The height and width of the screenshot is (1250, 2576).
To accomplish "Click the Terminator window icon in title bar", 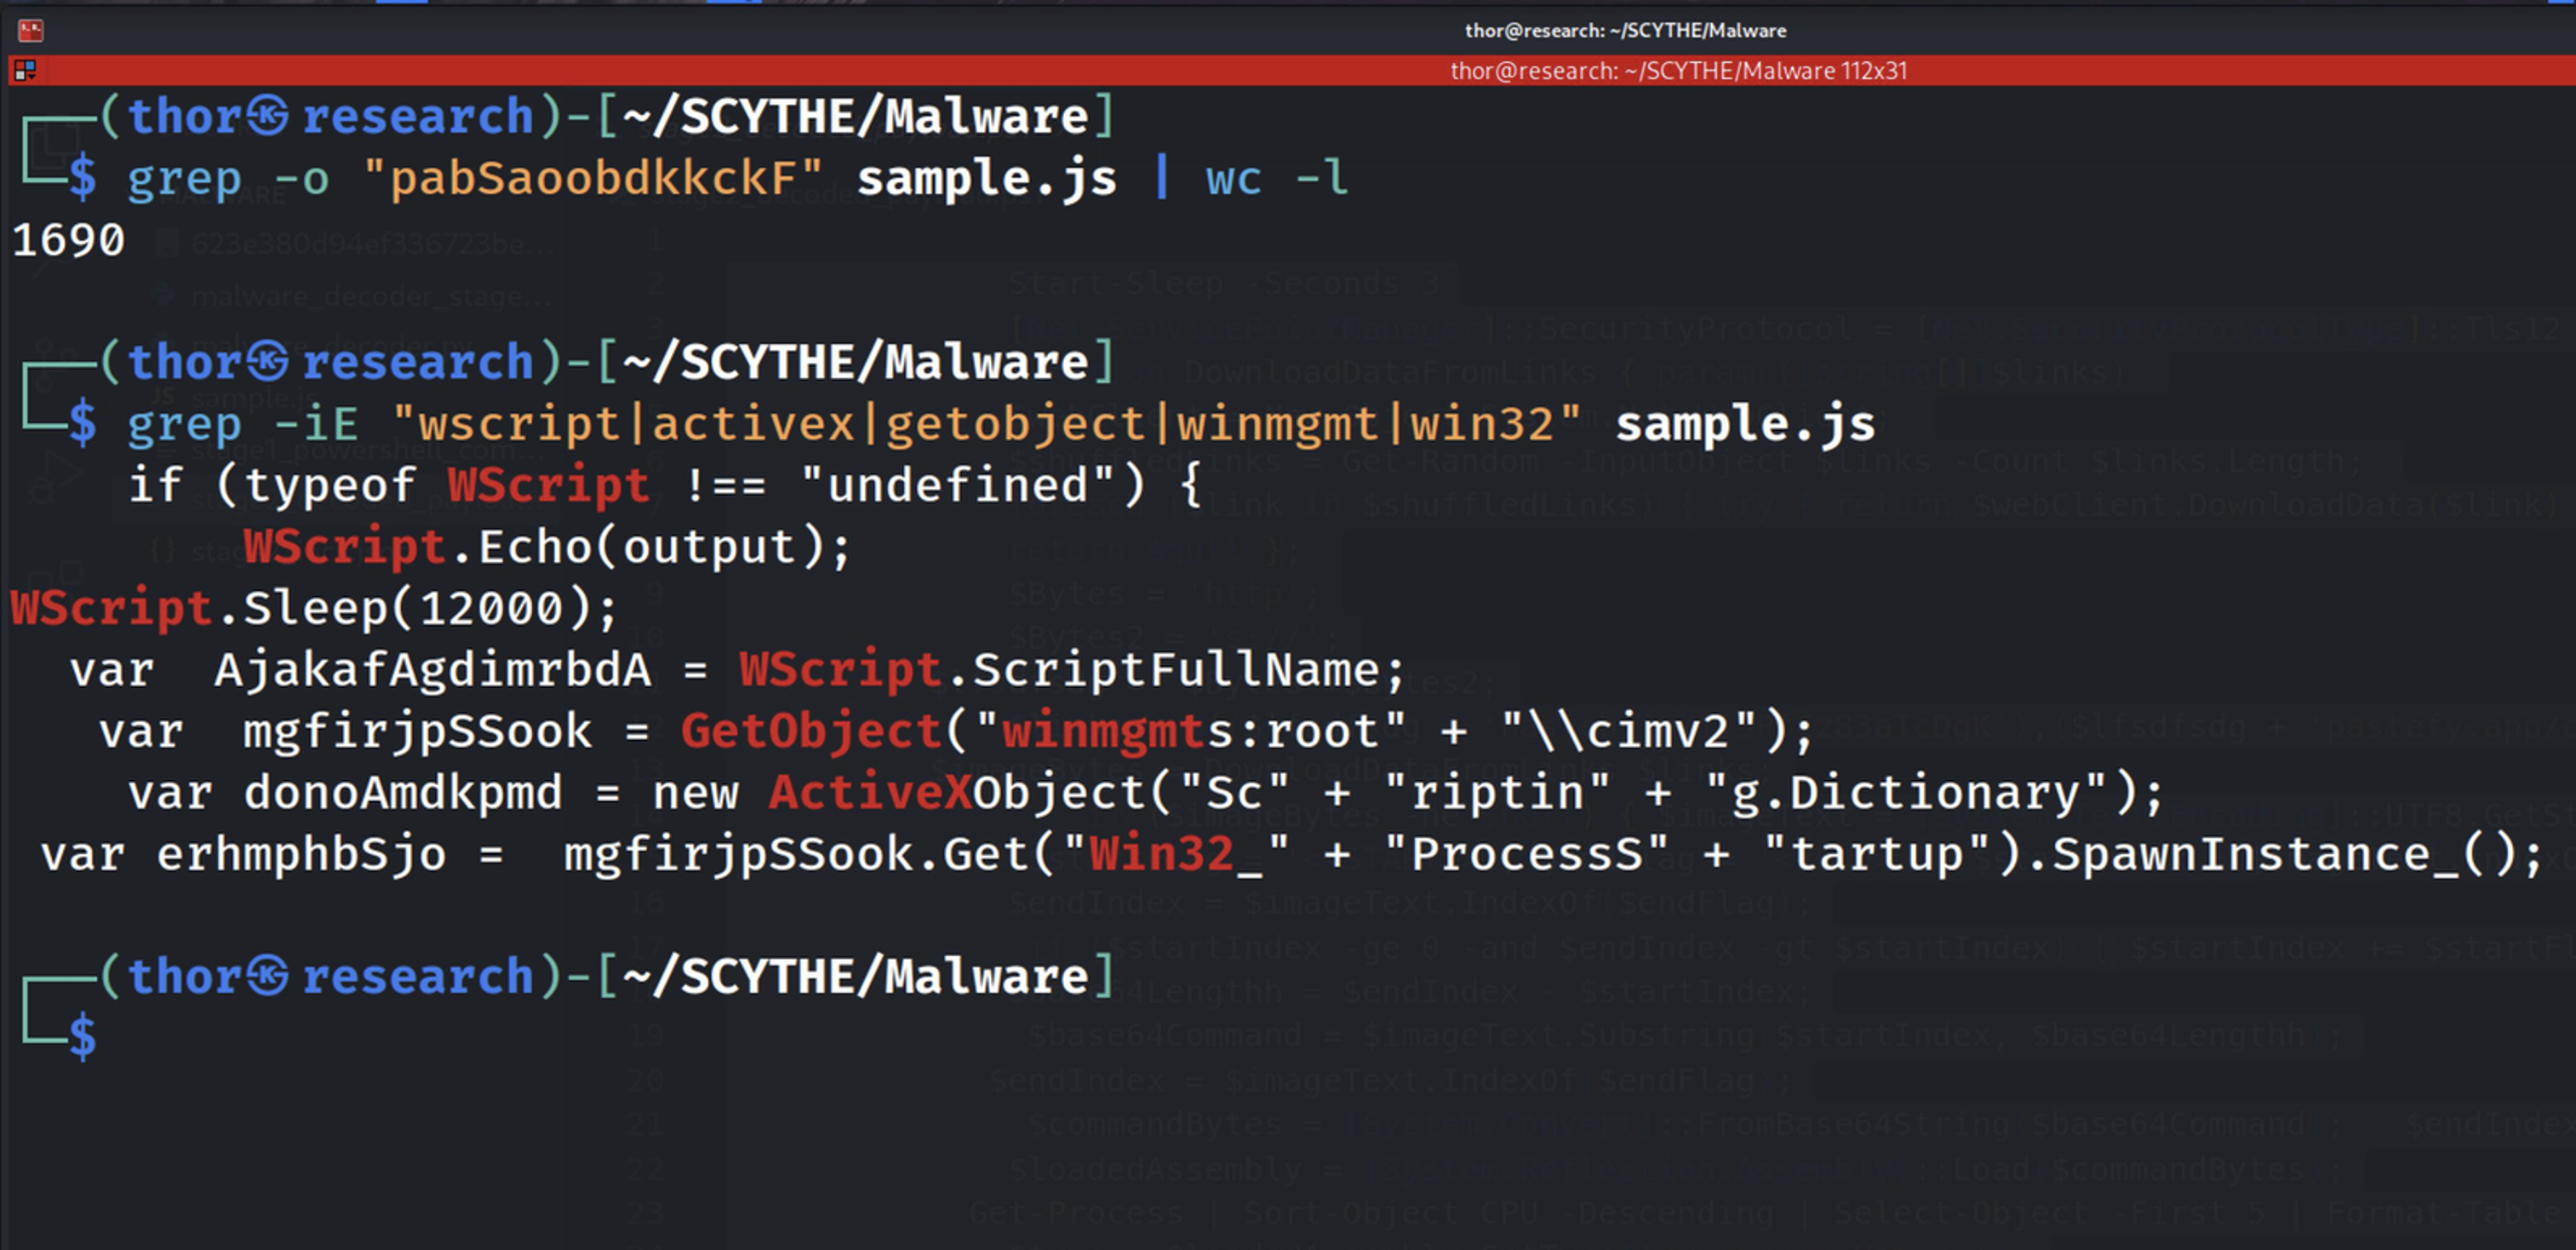I will point(30,30).
